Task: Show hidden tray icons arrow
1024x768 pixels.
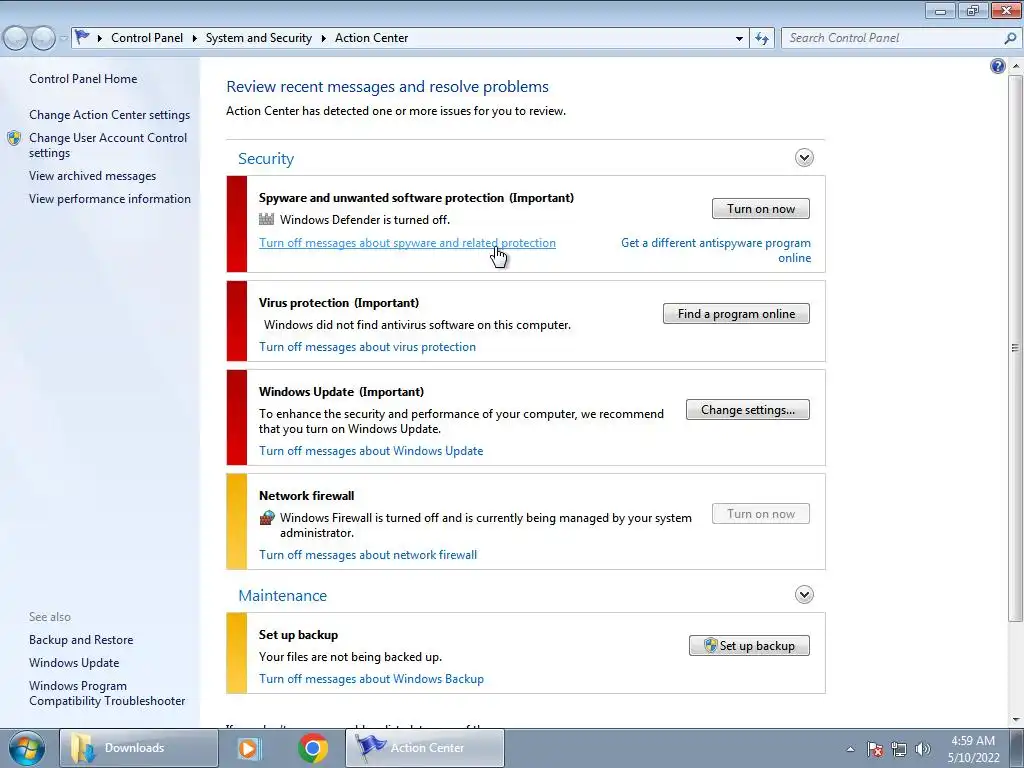Action: click(850, 749)
